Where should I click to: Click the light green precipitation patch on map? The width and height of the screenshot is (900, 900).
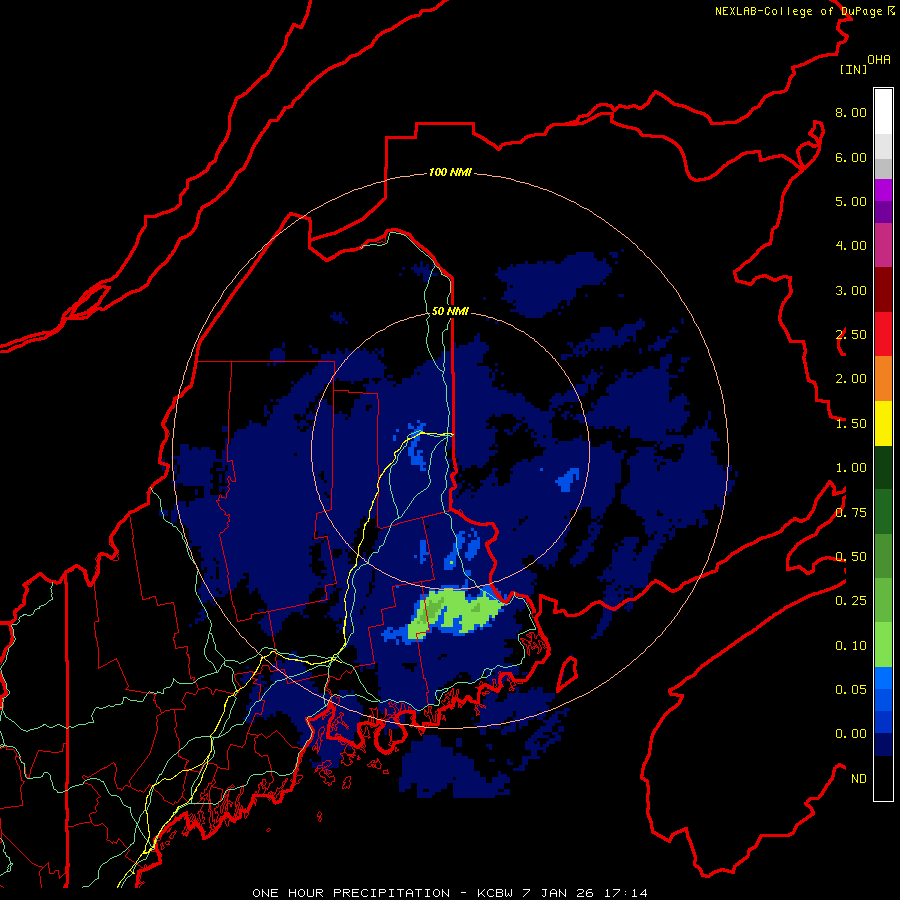coord(456,611)
